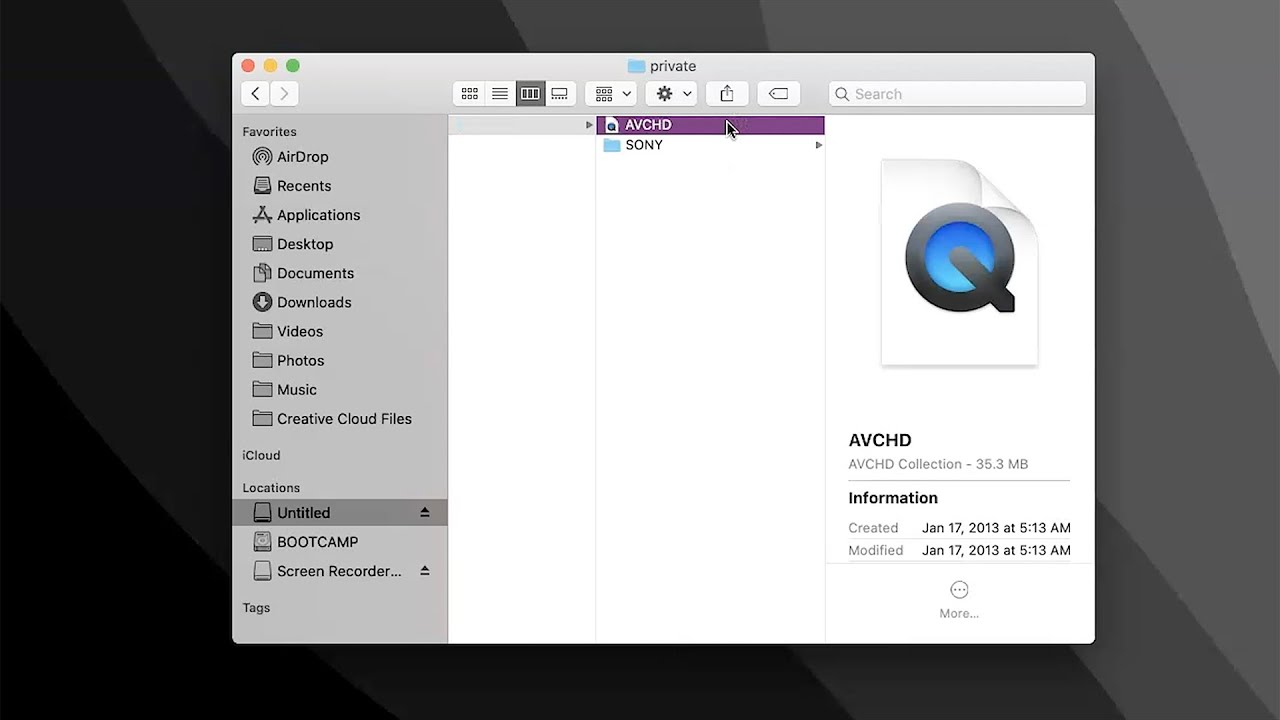The image size is (1280, 720).
Task: Click the Tags section header
Action: coord(256,608)
